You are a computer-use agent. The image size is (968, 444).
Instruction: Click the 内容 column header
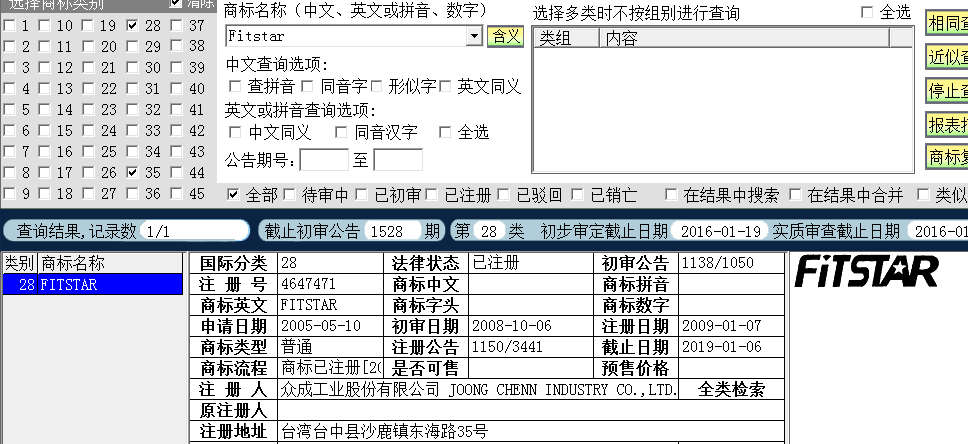tap(745, 38)
